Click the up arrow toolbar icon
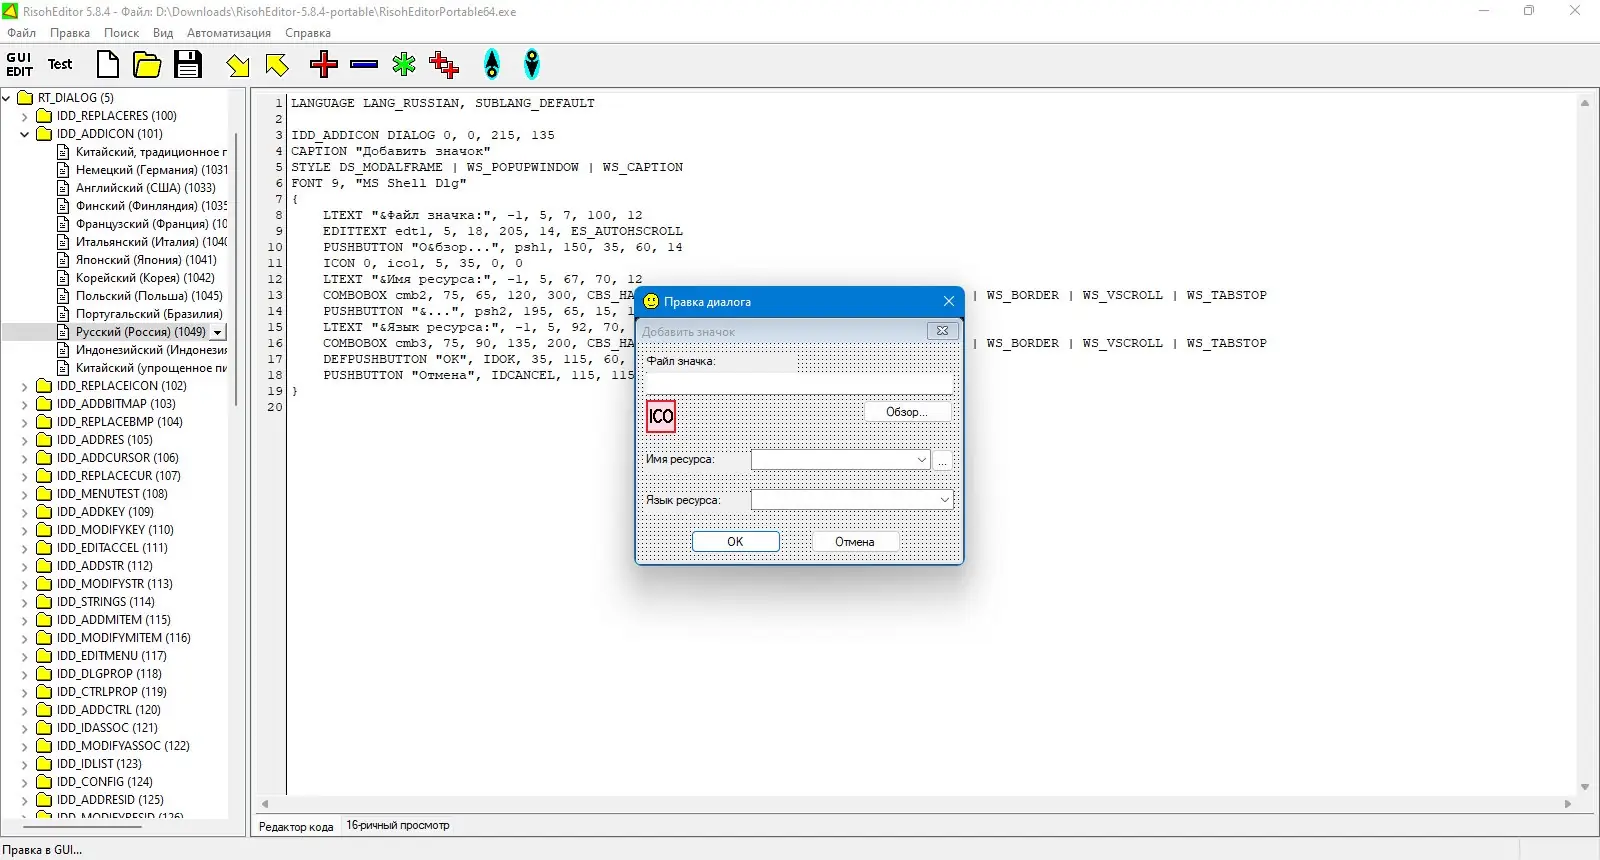Viewport: 1600px width, 860px height. 492,65
